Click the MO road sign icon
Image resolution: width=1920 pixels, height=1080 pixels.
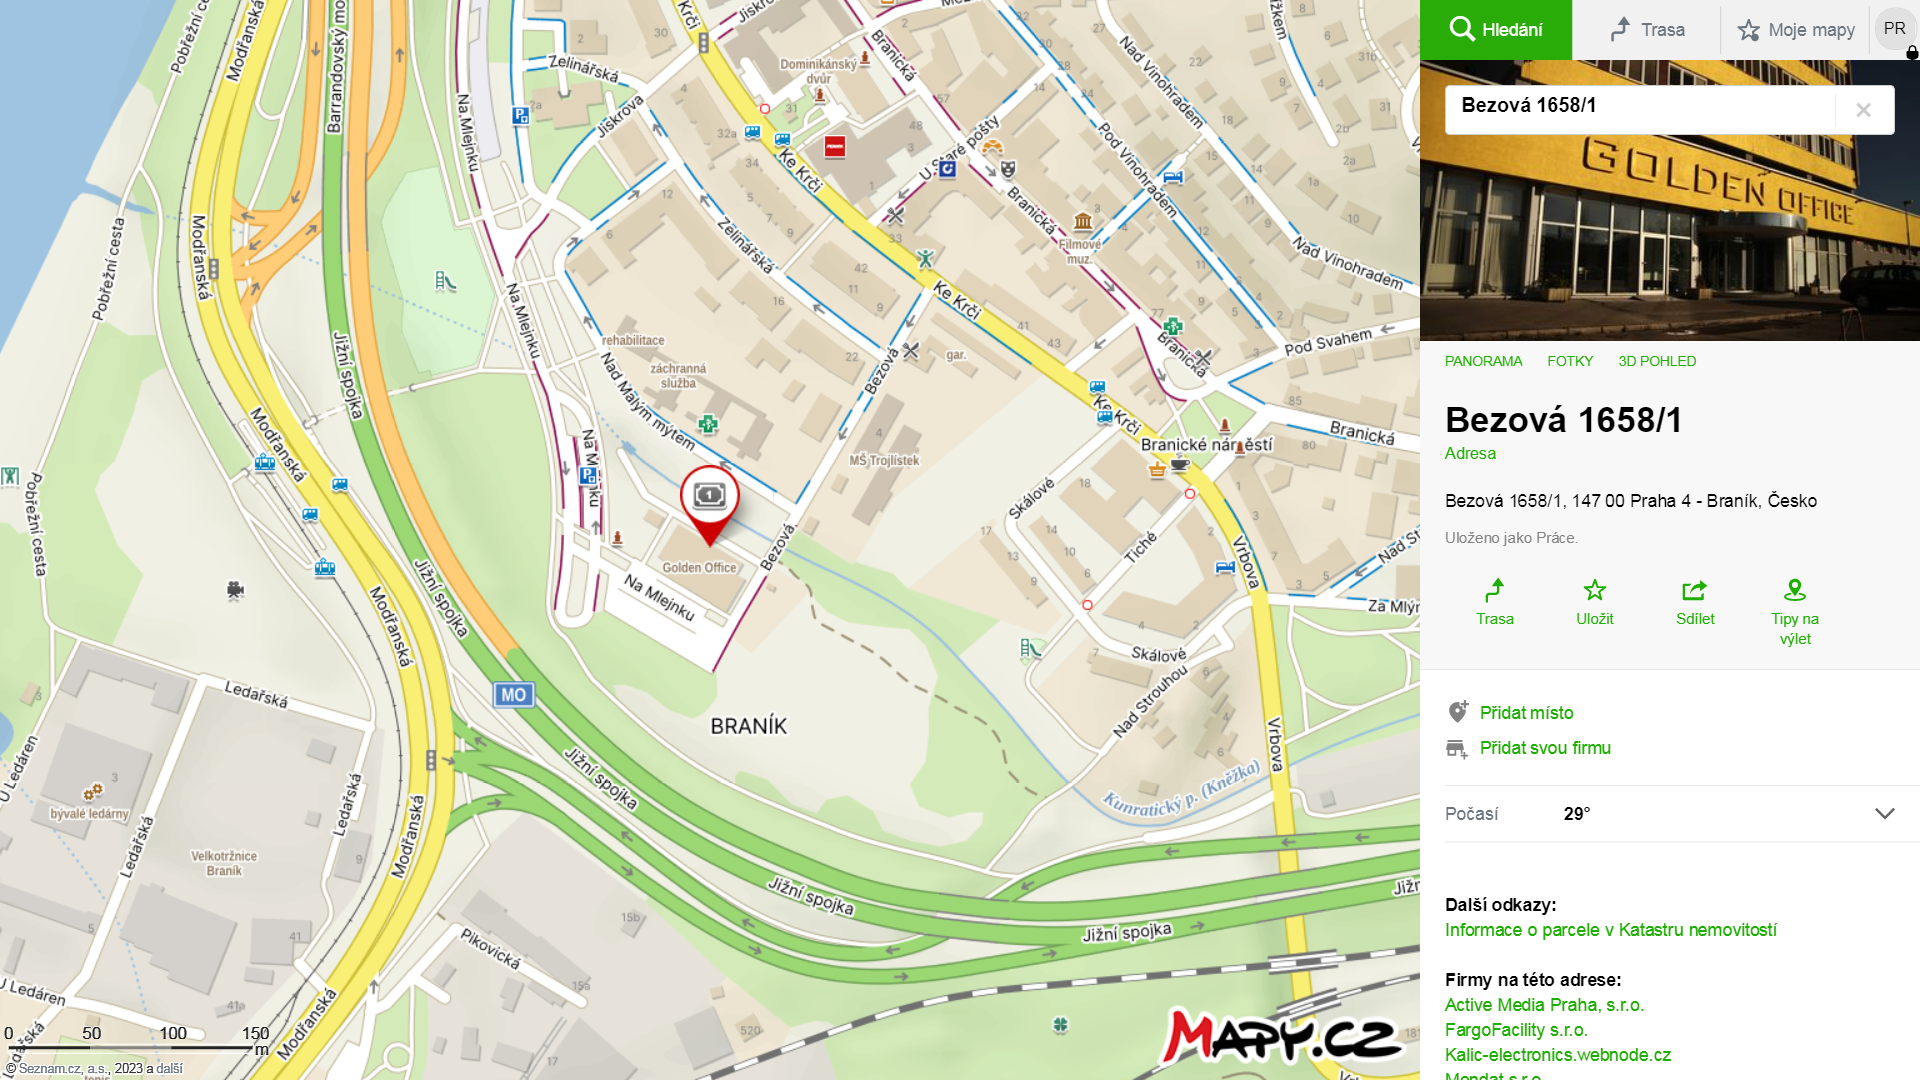tap(514, 695)
